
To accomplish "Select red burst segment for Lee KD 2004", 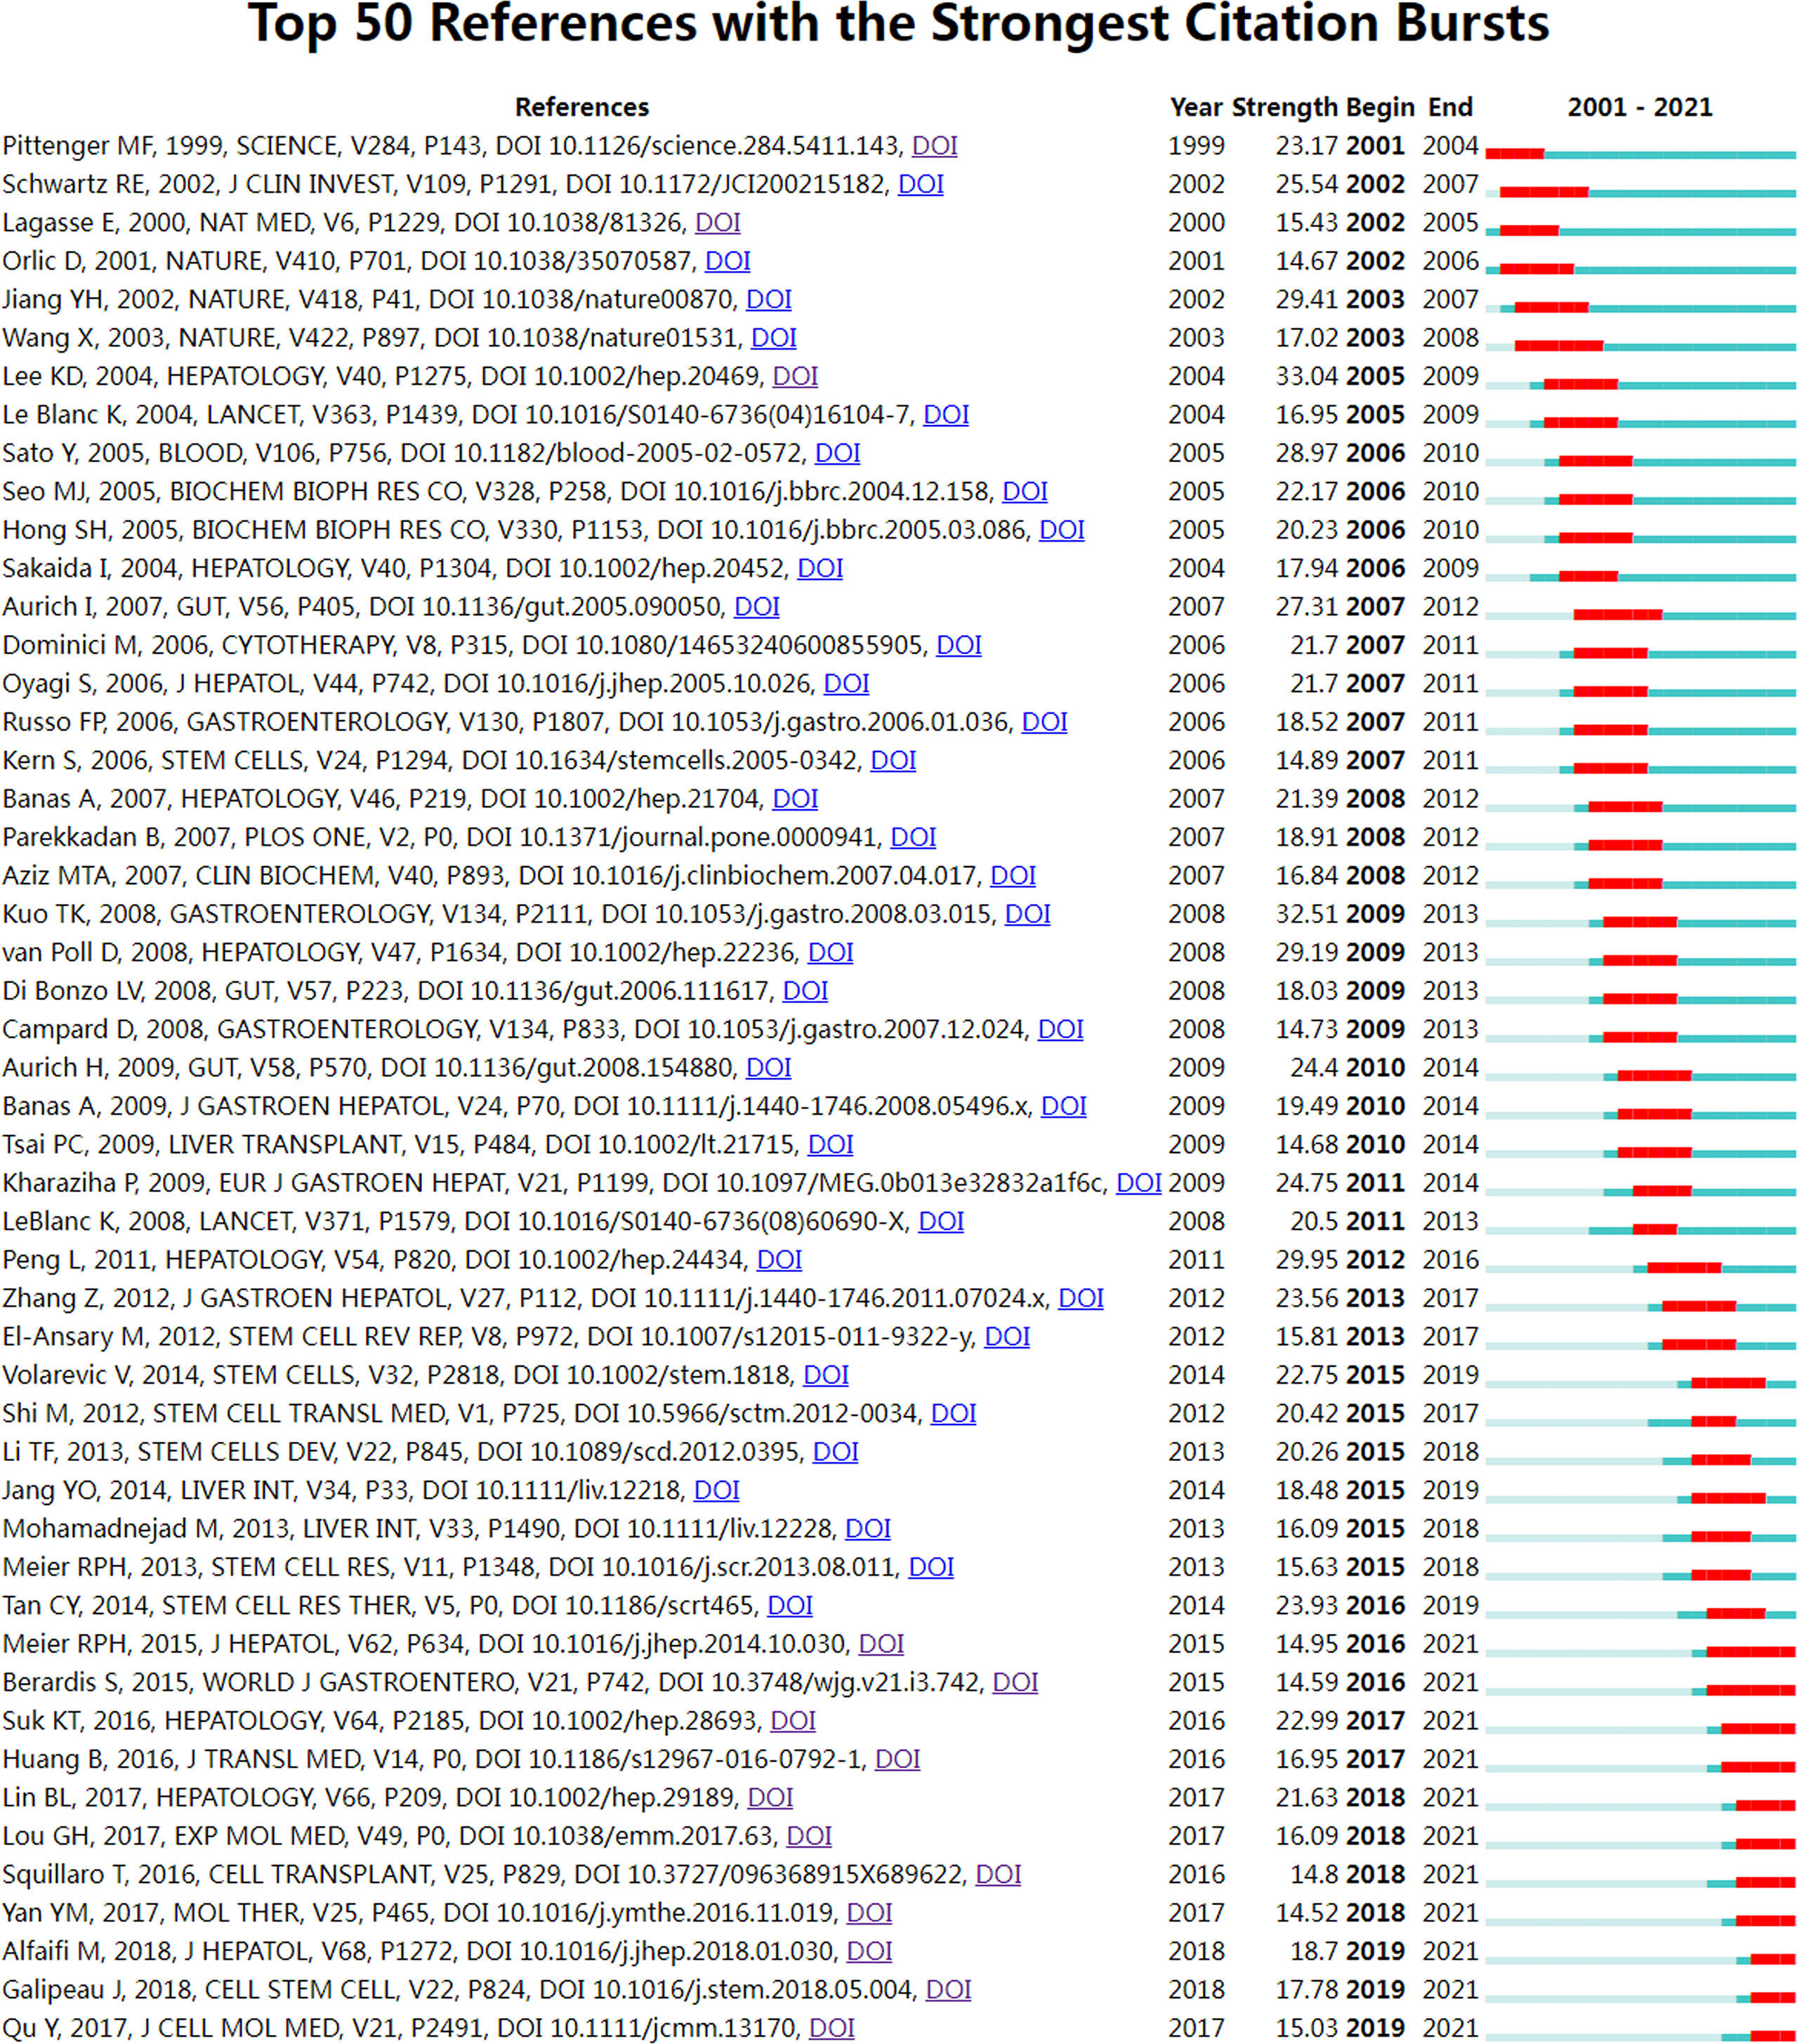I will point(1581,384).
